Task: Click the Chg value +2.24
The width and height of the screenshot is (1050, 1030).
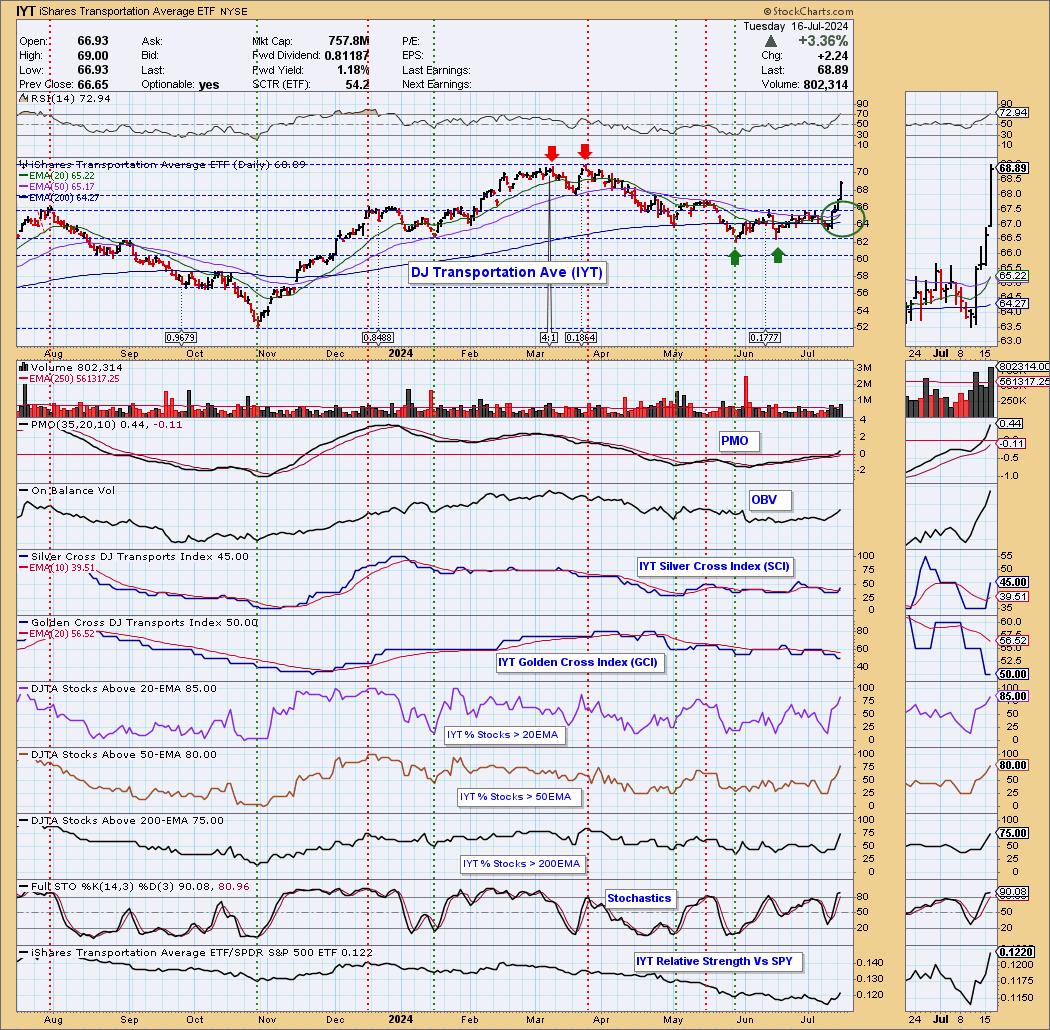Action: (832, 56)
